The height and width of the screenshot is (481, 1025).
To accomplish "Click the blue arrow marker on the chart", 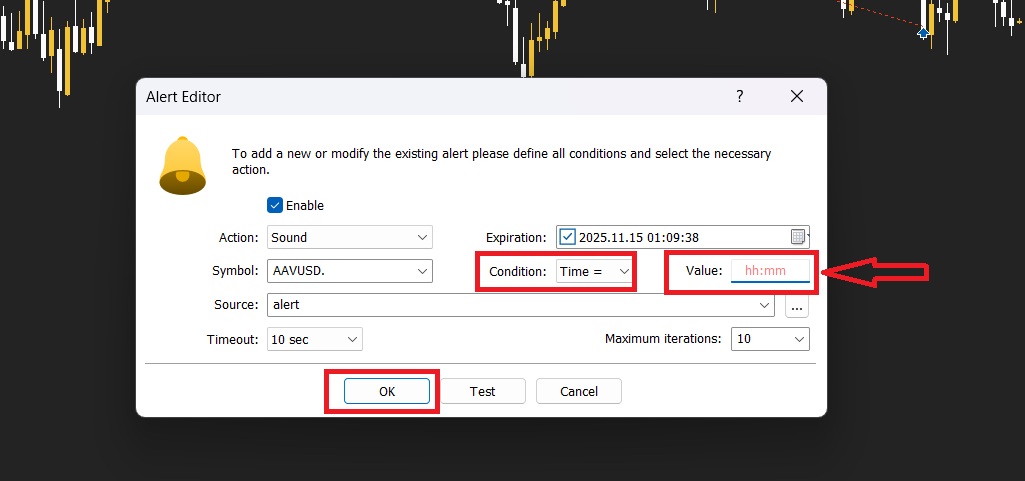I will click(x=923, y=33).
